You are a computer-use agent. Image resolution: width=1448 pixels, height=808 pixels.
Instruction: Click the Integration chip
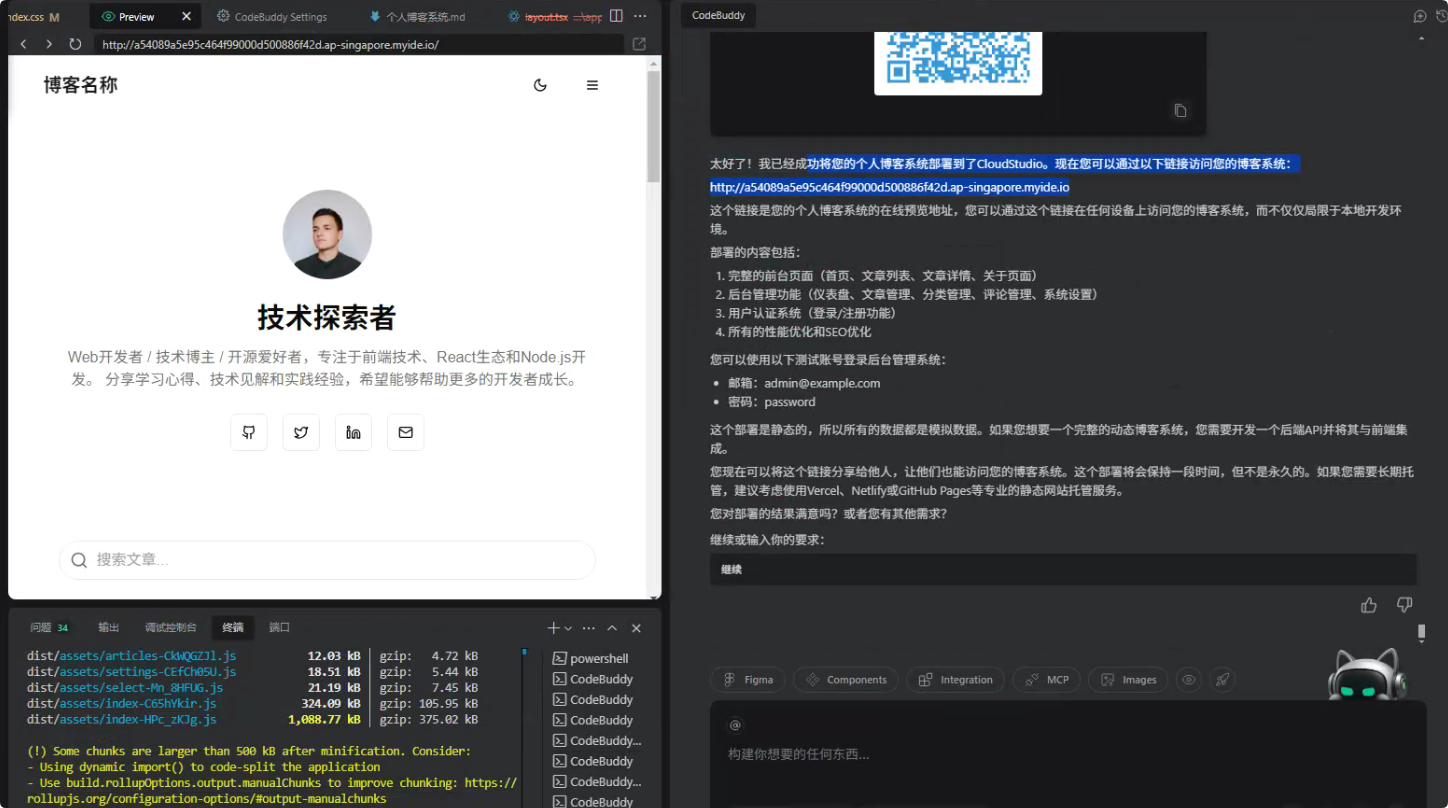[x=955, y=680]
